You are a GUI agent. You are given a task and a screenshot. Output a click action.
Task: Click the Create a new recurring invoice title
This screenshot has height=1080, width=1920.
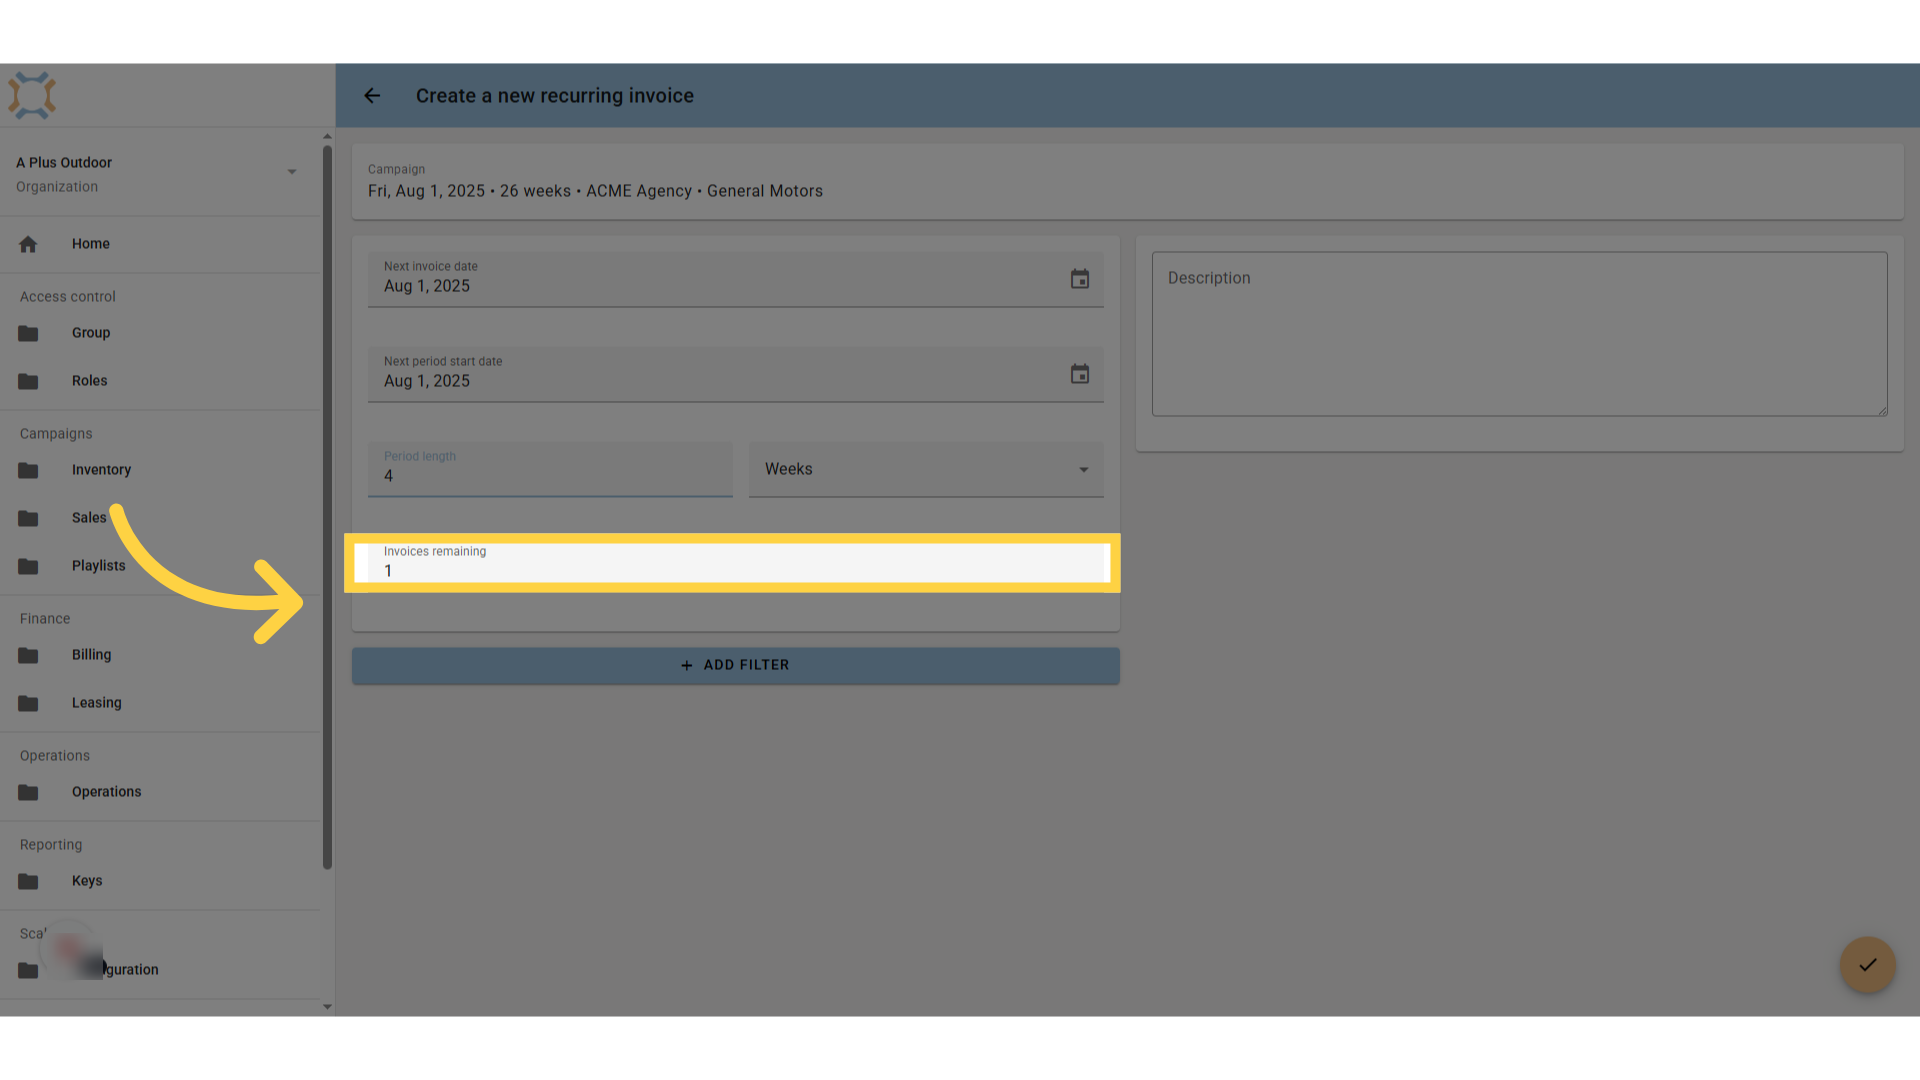click(555, 96)
